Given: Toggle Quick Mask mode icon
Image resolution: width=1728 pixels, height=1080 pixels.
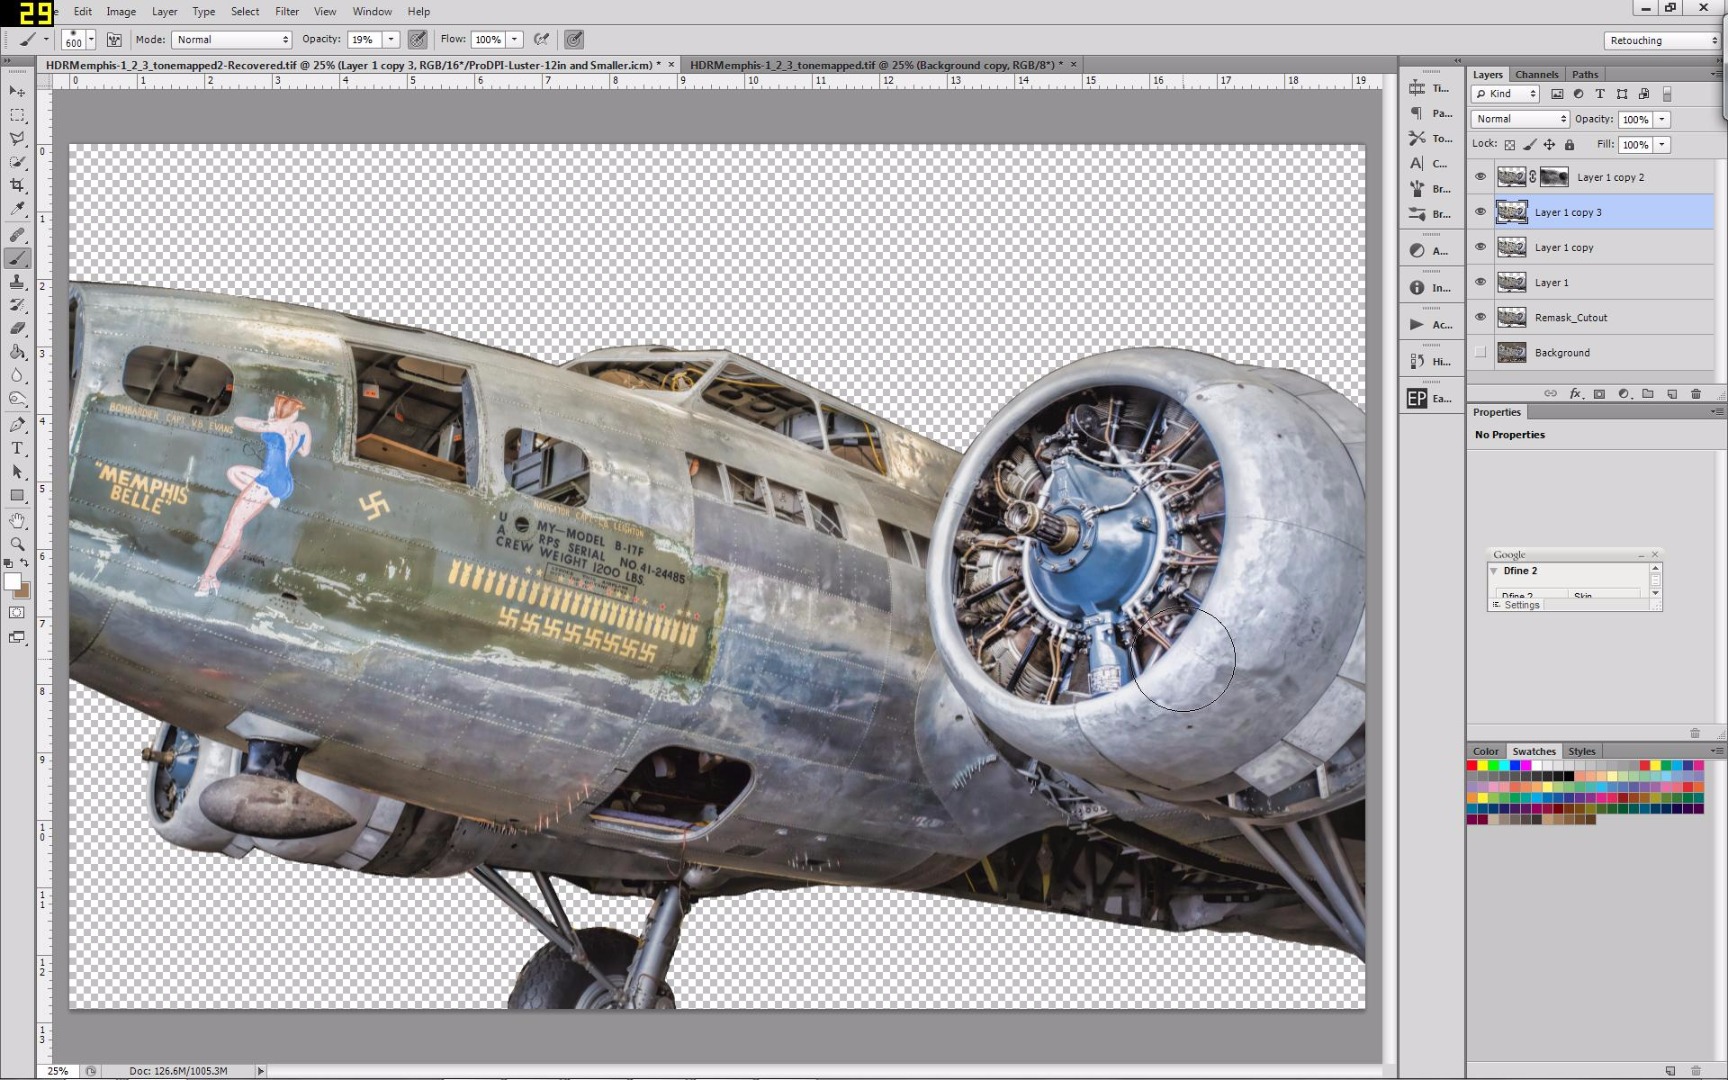Looking at the screenshot, I should pyautogui.click(x=17, y=612).
